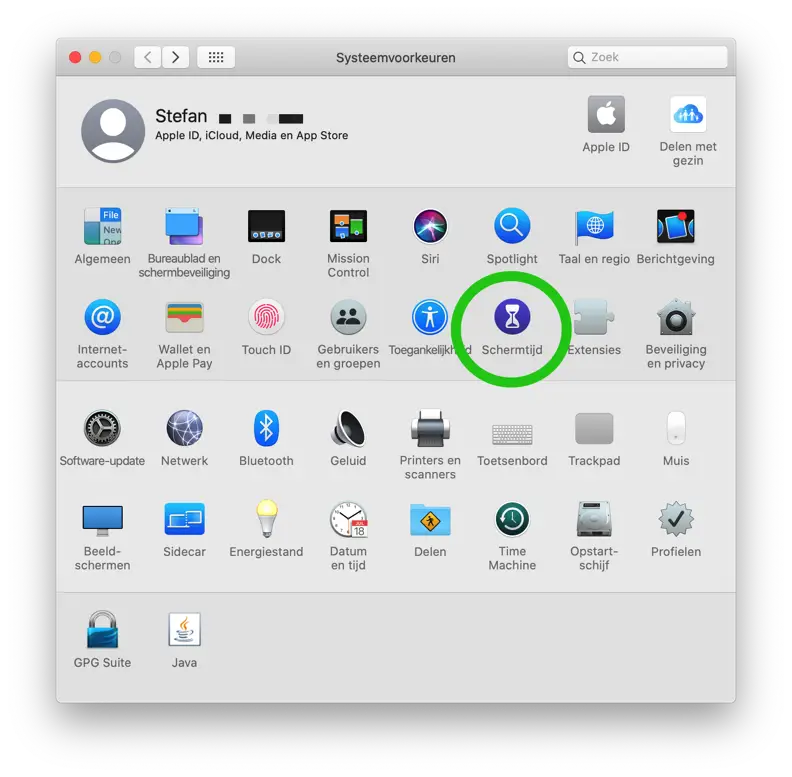Open Geluid sound settings
This screenshot has width=792, height=777.
pos(348,428)
